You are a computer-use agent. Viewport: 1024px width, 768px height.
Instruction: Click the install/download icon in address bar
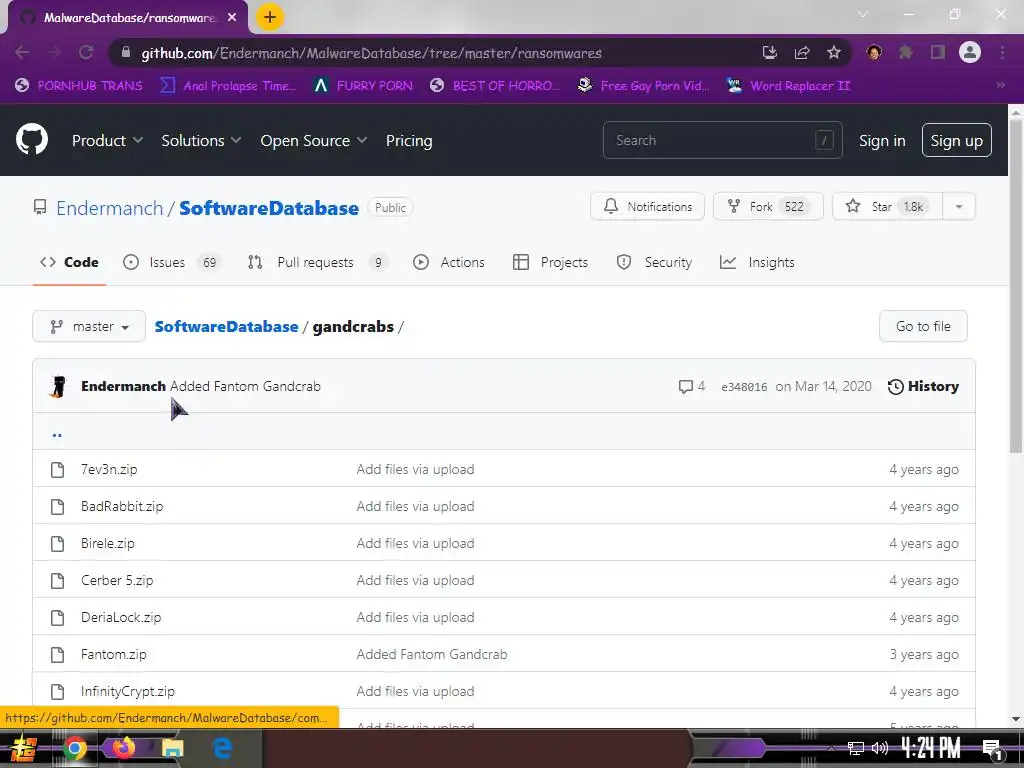click(770, 53)
